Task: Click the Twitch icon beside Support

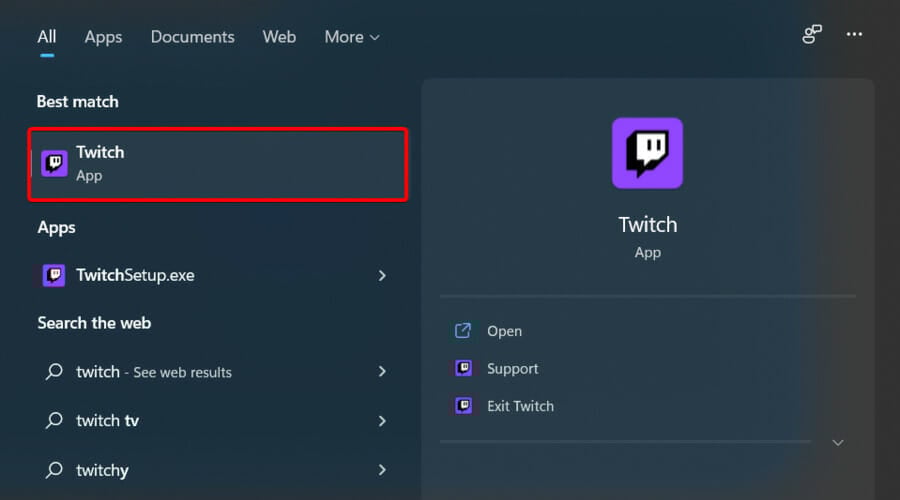Action: [463, 368]
